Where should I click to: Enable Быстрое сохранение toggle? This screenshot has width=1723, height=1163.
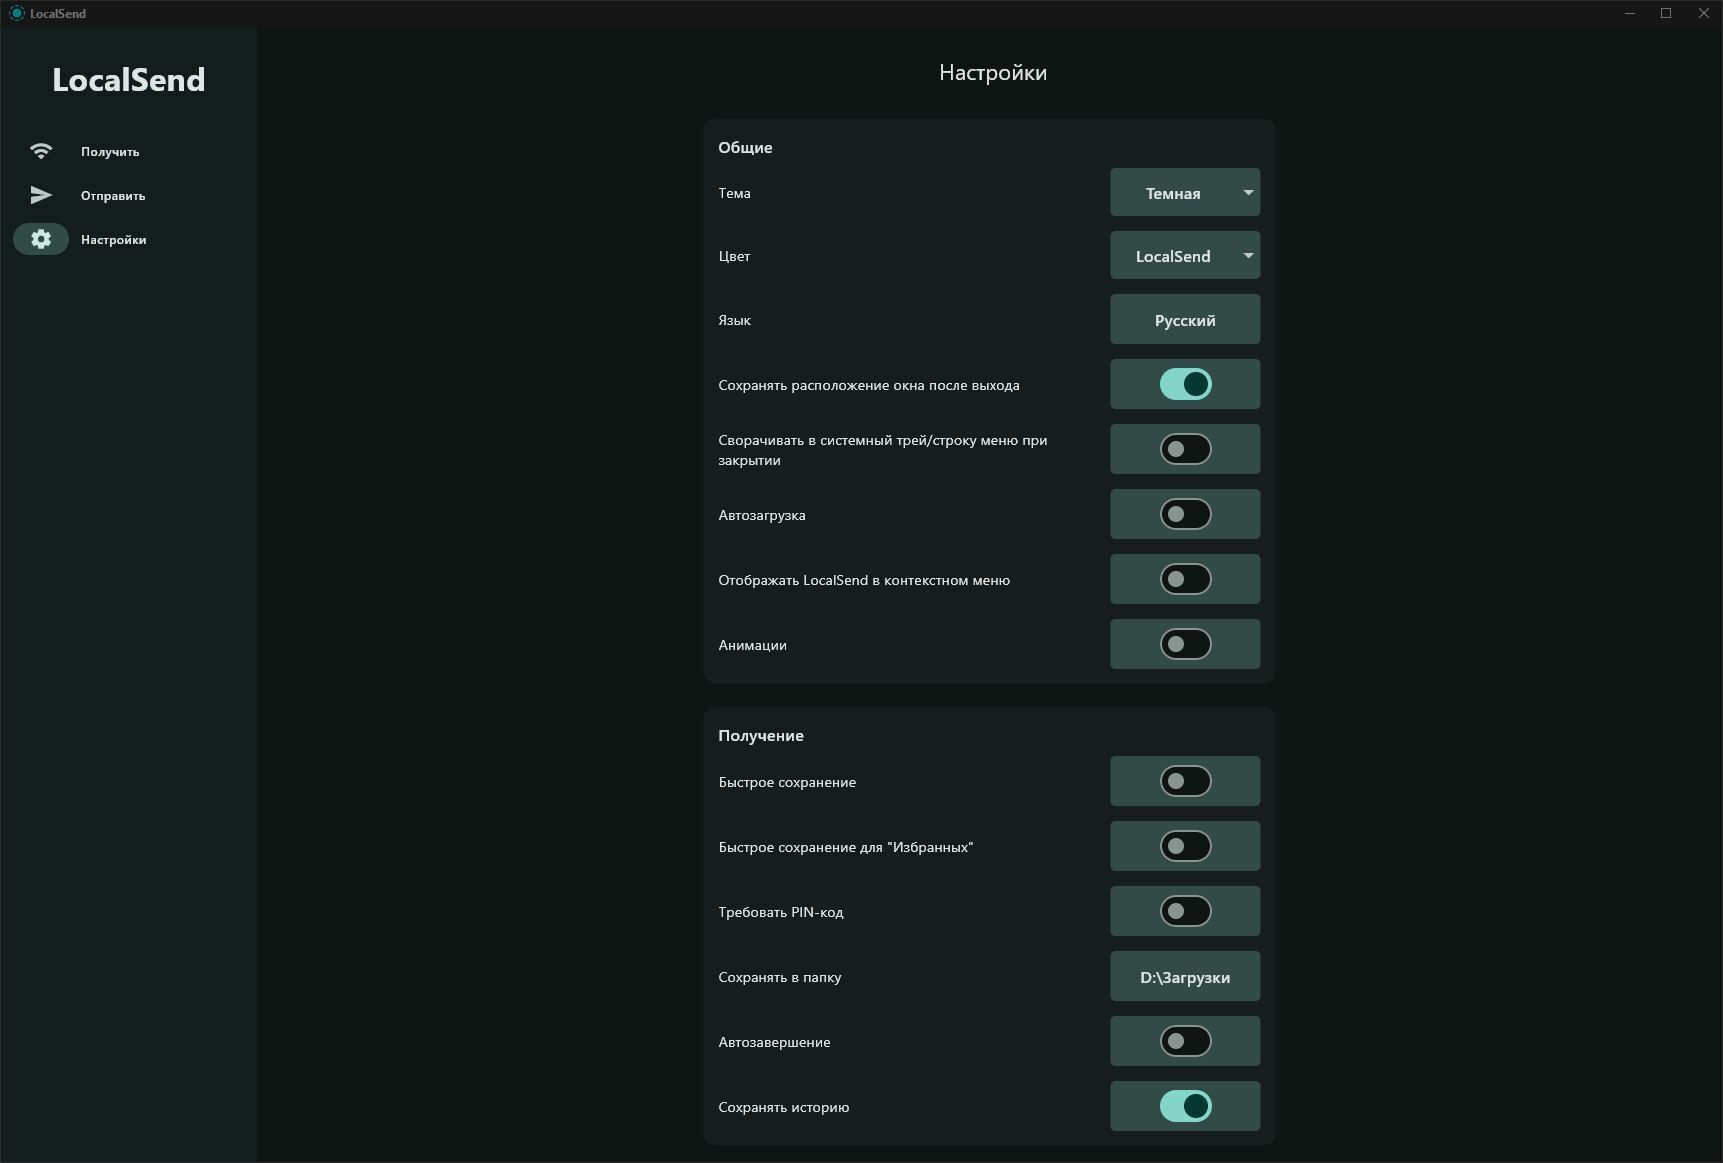tap(1185, 781)
